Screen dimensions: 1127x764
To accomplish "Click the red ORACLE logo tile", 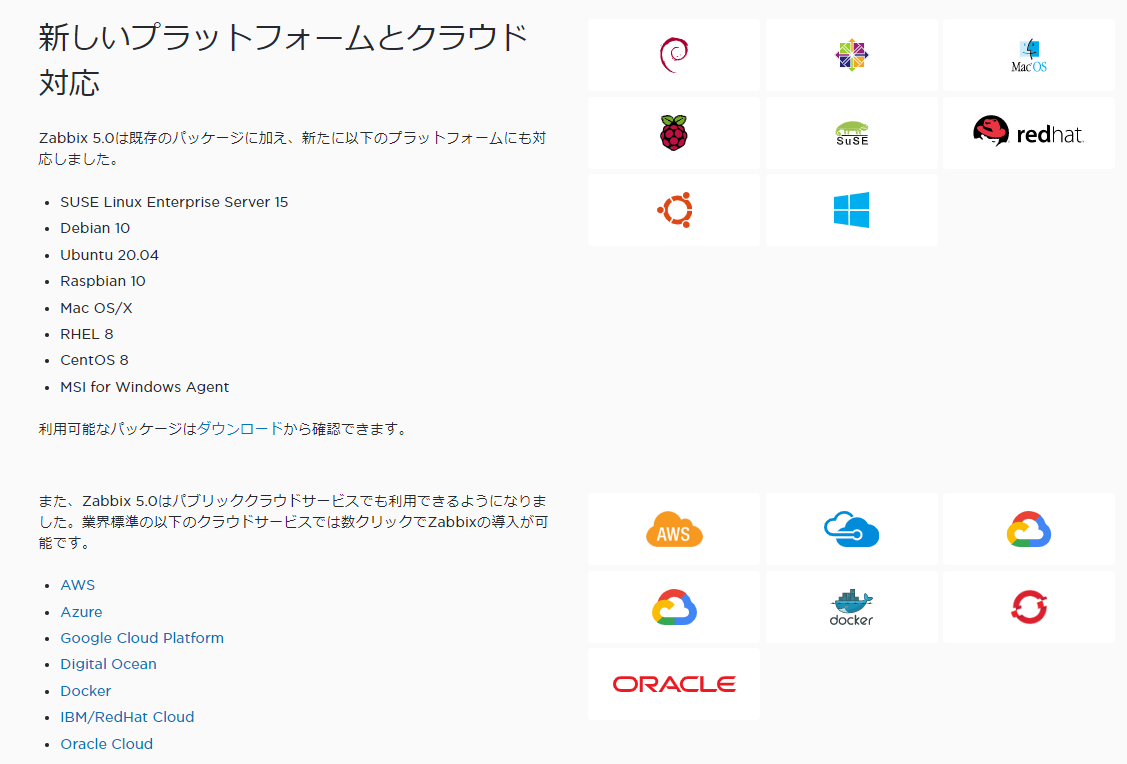I will pos(673,684).
